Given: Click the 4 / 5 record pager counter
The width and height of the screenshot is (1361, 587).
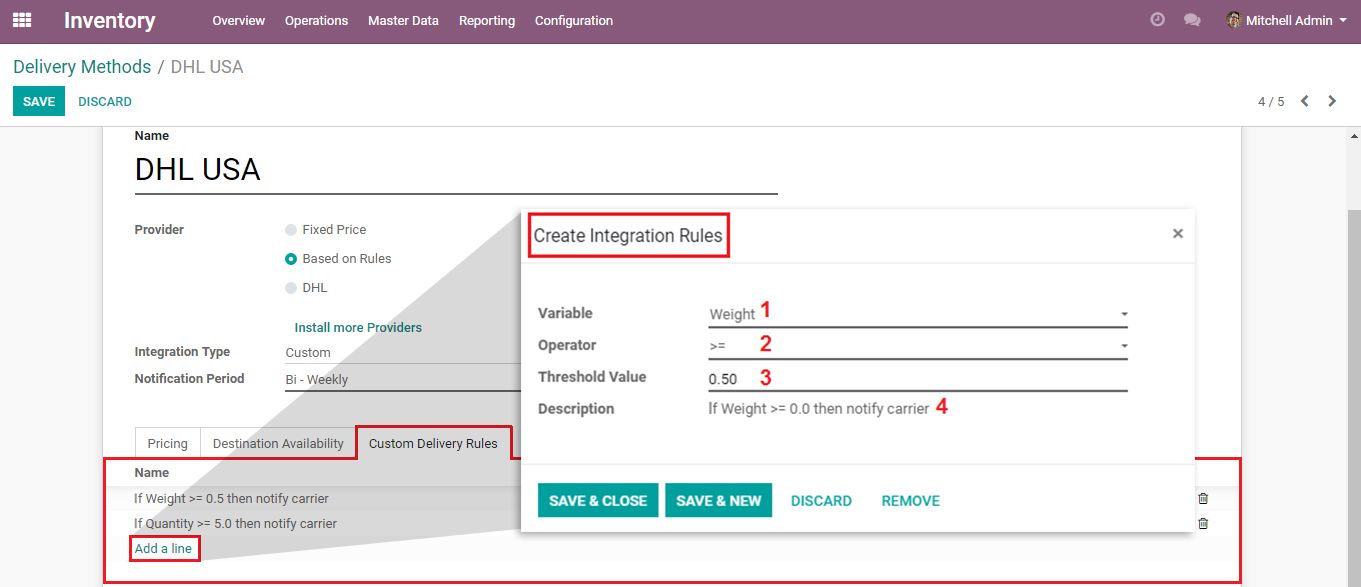Looking at the screenshot, I should click(1271, 102).
